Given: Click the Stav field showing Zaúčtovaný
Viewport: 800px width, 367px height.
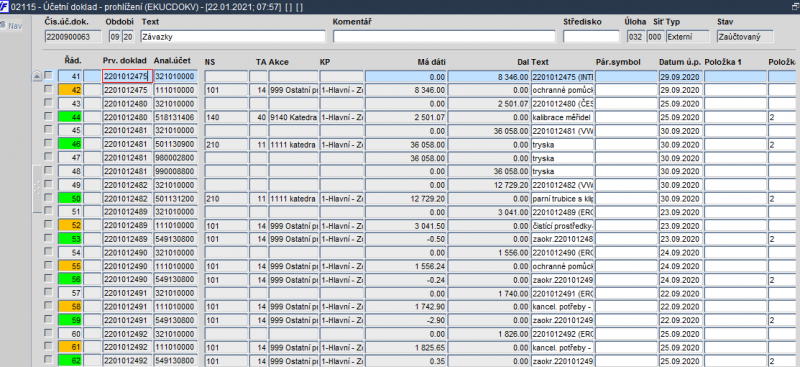Looking at the screenshot, I should pyautogui.click(x=745, y=36).
